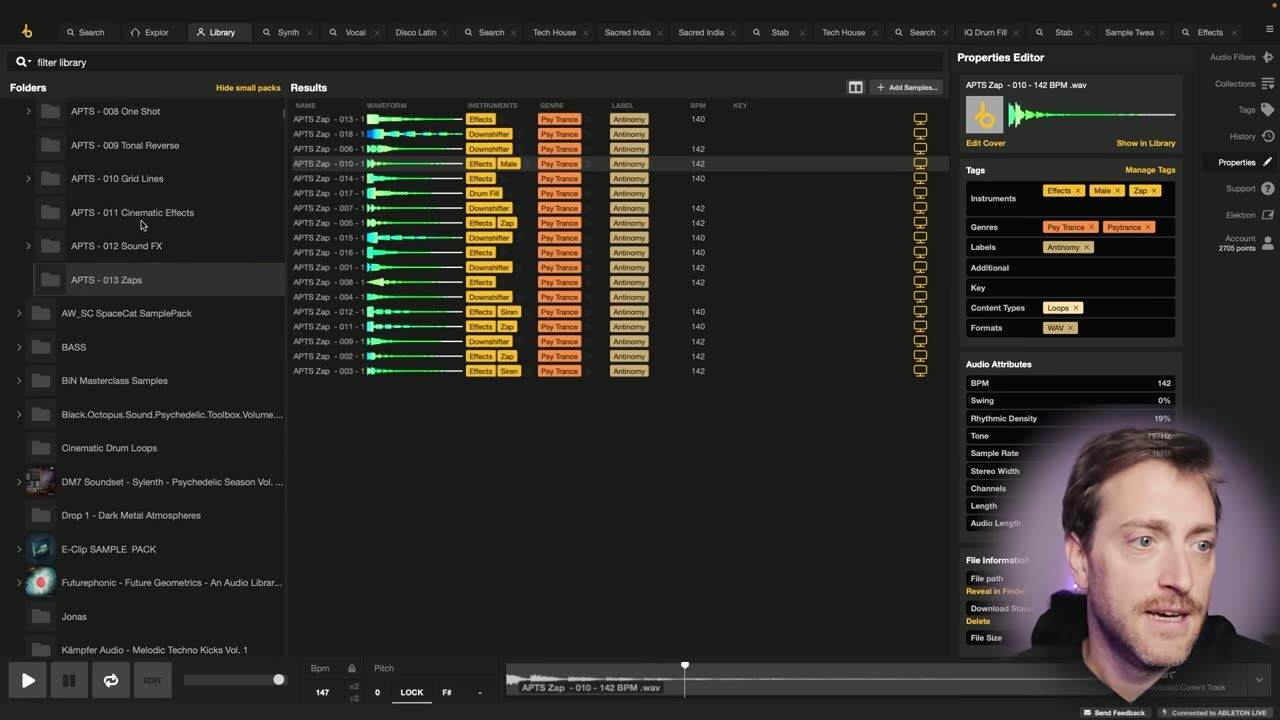Image resolution: width=1280 pixels, height=720 pixels.
Task: Expand the BiN Masterclass Samples folder
Action: [x=19, y=381]
